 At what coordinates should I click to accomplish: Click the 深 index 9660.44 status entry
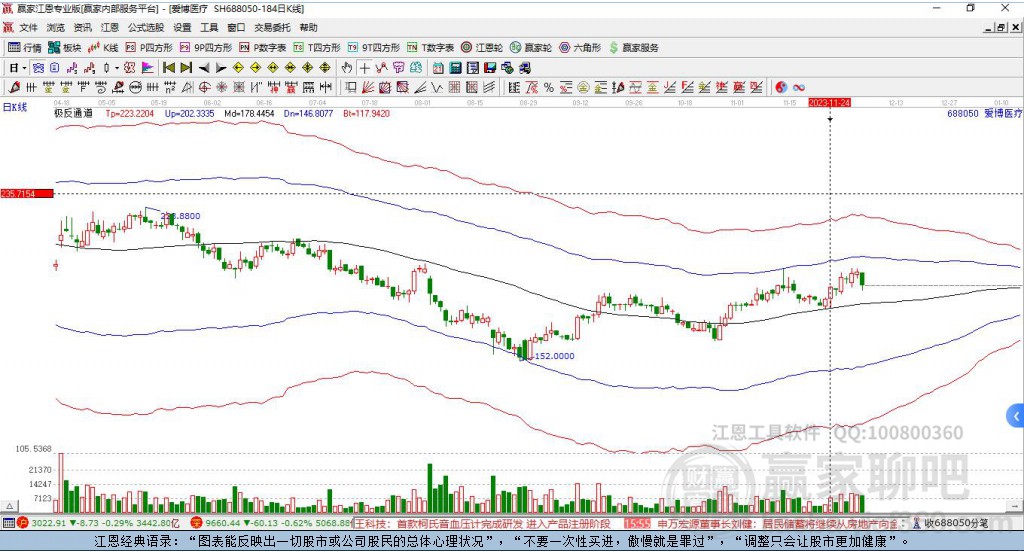(271, 523)
